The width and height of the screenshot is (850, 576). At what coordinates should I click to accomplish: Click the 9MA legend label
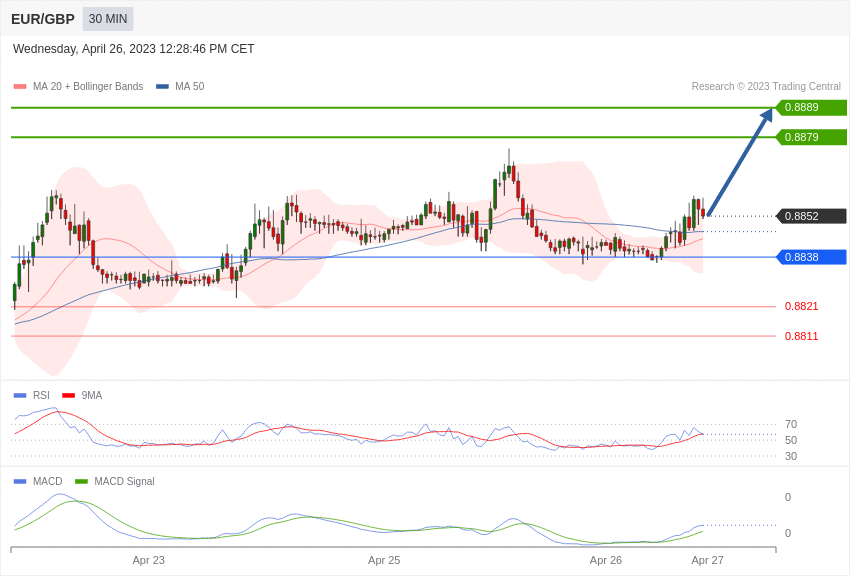pyautogui.click(x=92, y=396)
